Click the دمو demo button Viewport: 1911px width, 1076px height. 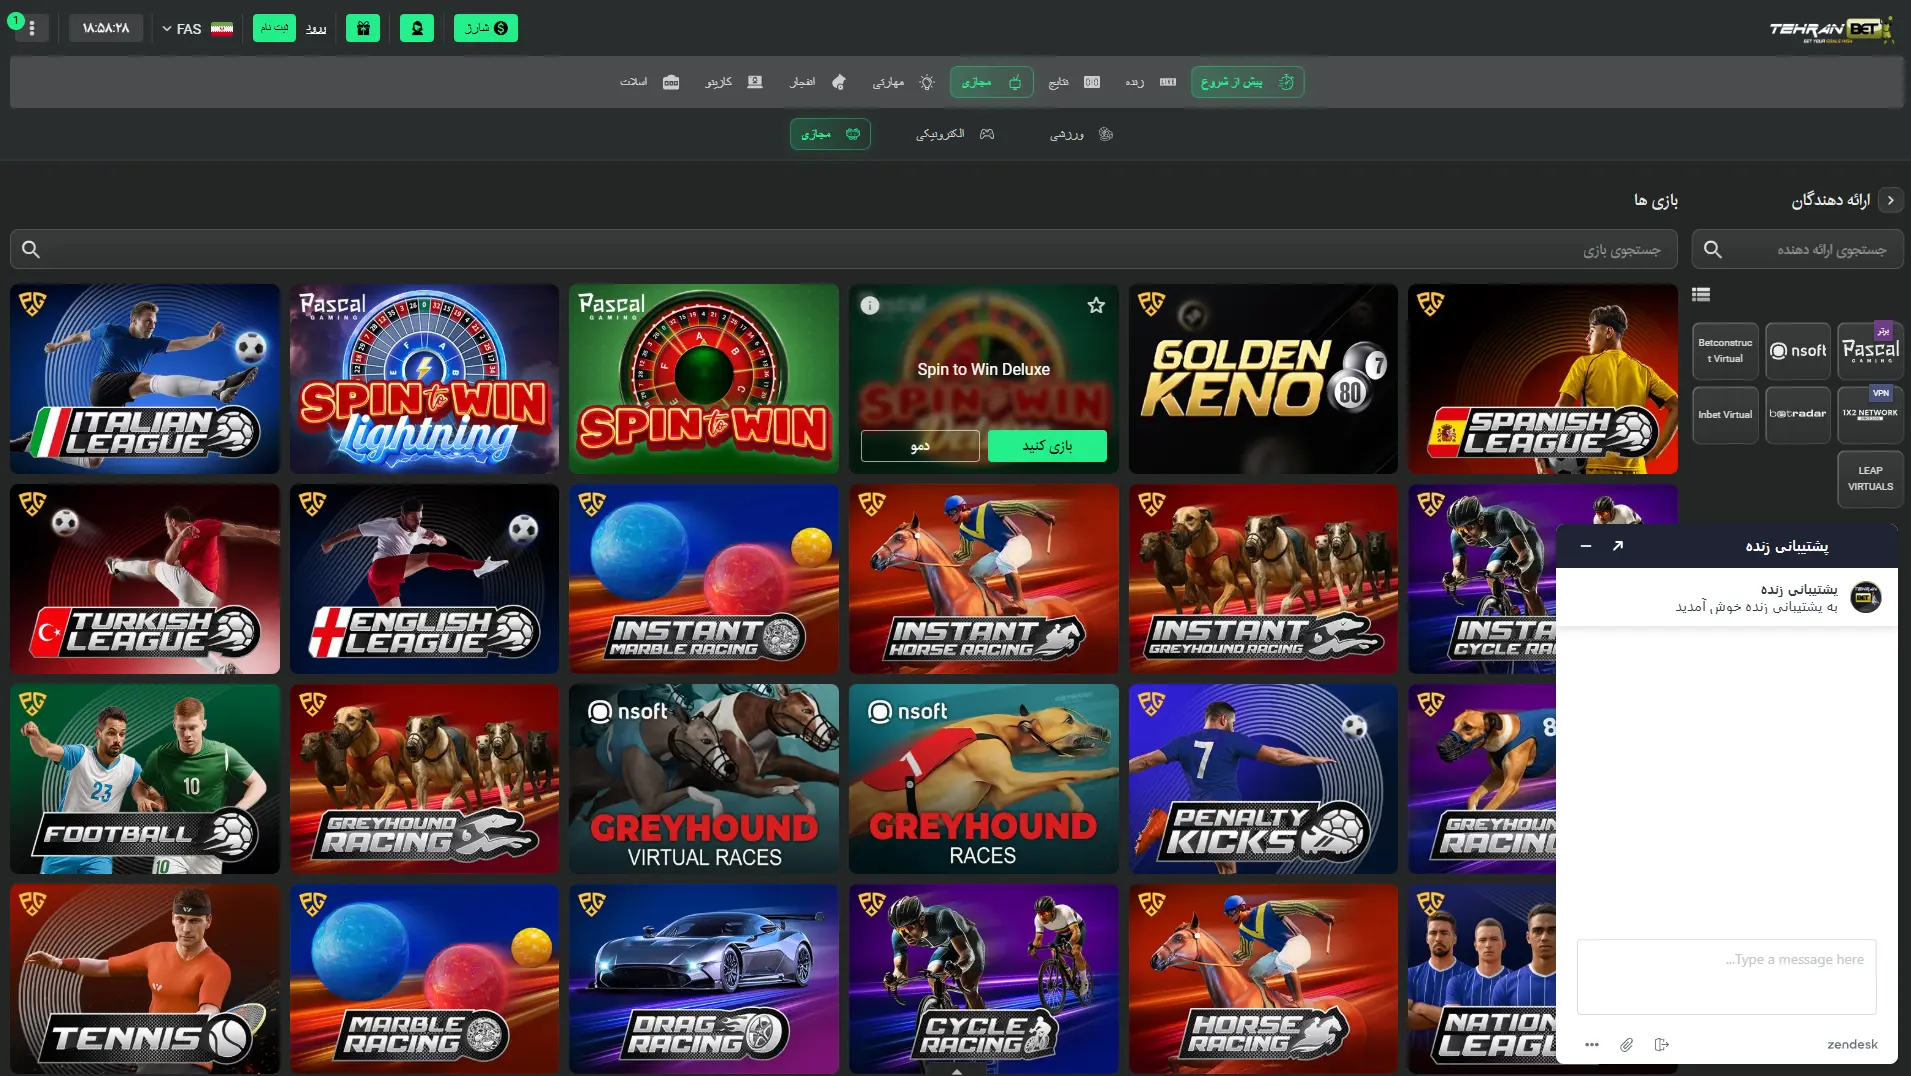920,446
